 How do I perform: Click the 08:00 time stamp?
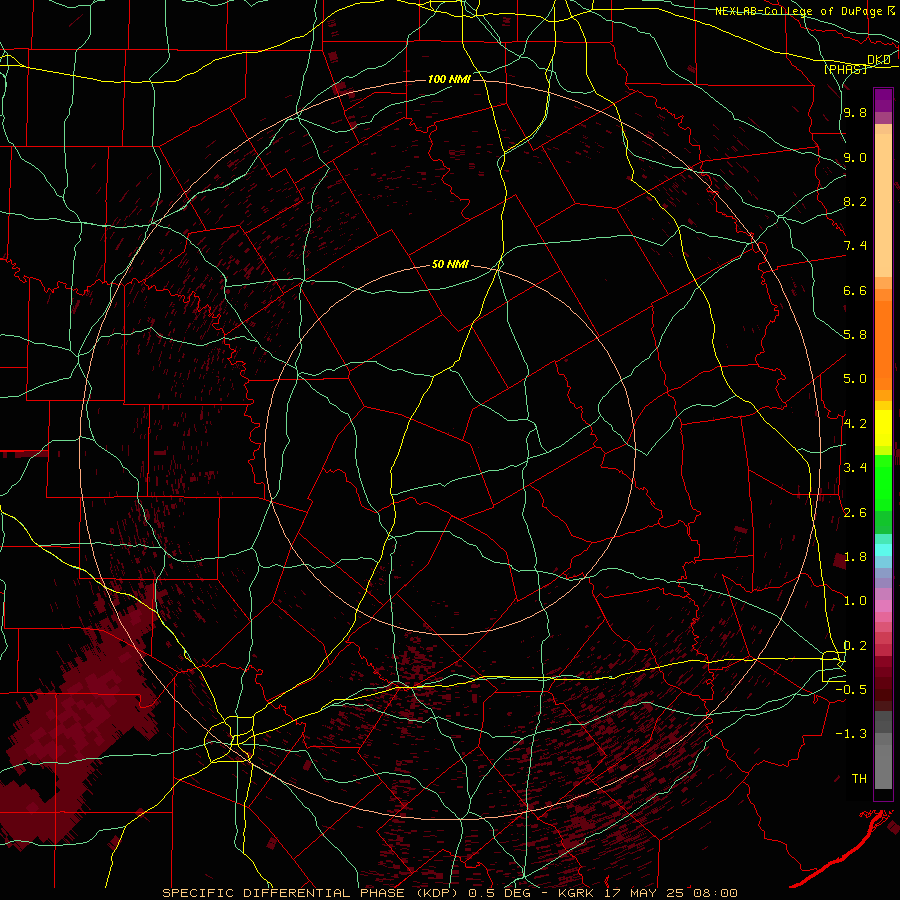point(715,893)
